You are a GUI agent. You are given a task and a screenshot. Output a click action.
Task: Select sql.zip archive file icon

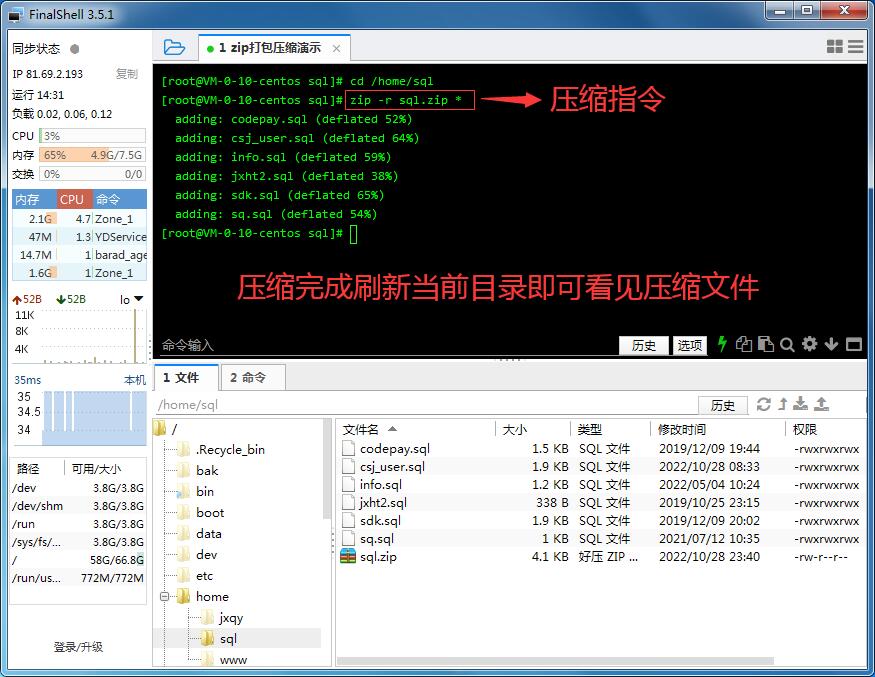[348, 556]
